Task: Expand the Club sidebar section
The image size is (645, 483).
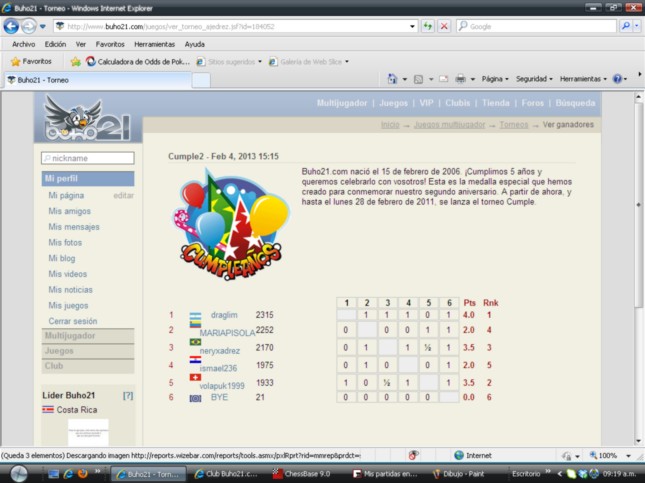Action: point(88,366)
